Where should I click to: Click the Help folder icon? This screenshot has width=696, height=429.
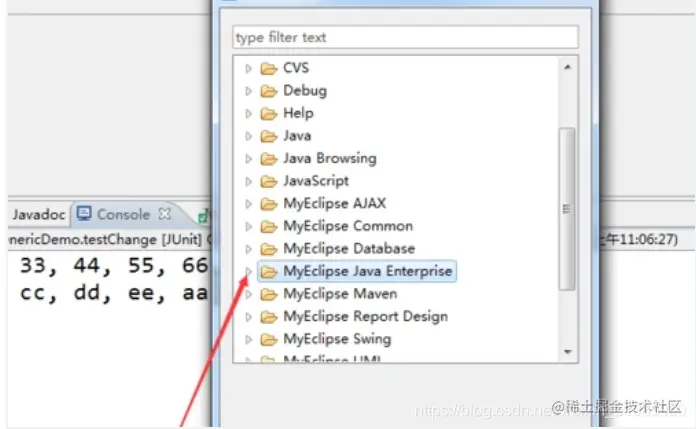coord(269,114)
